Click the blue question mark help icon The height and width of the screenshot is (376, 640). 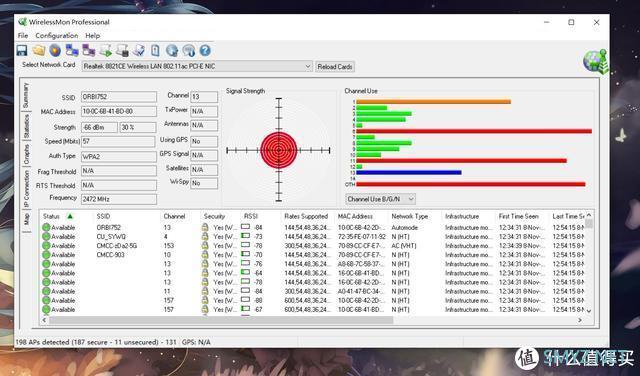coord(205,51)
